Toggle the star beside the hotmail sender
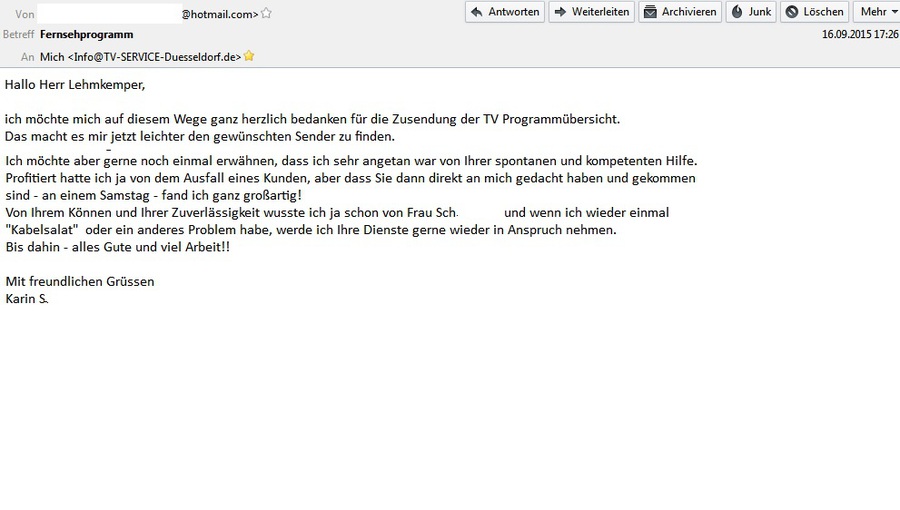The height and width of the screenshot is (510, 900). (x=266, y=14)
